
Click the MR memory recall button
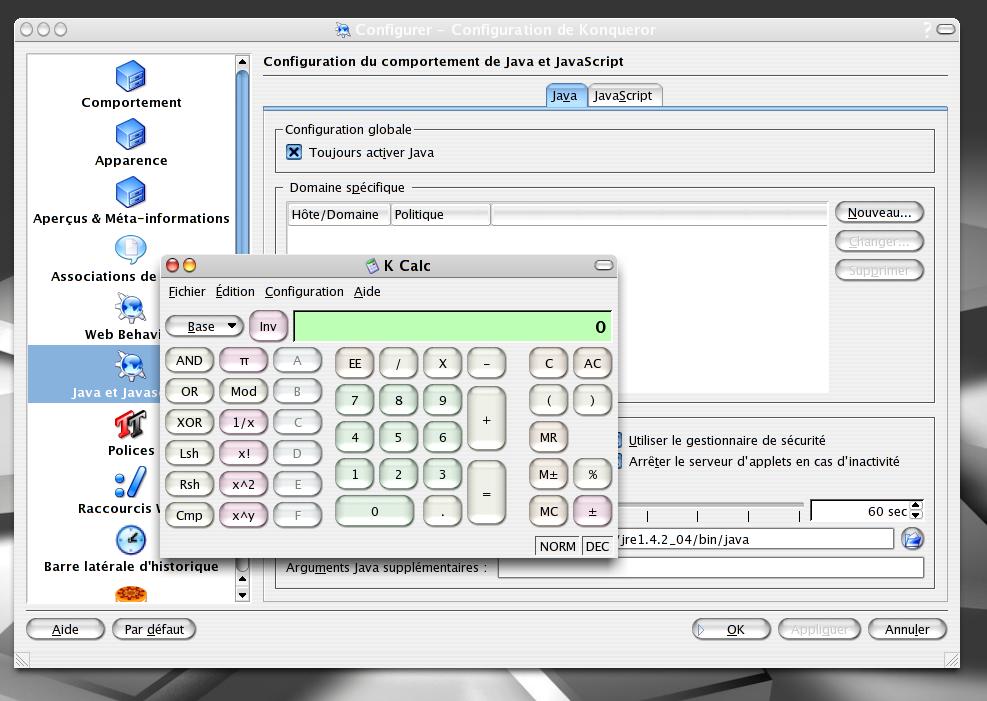click(549, 437)
